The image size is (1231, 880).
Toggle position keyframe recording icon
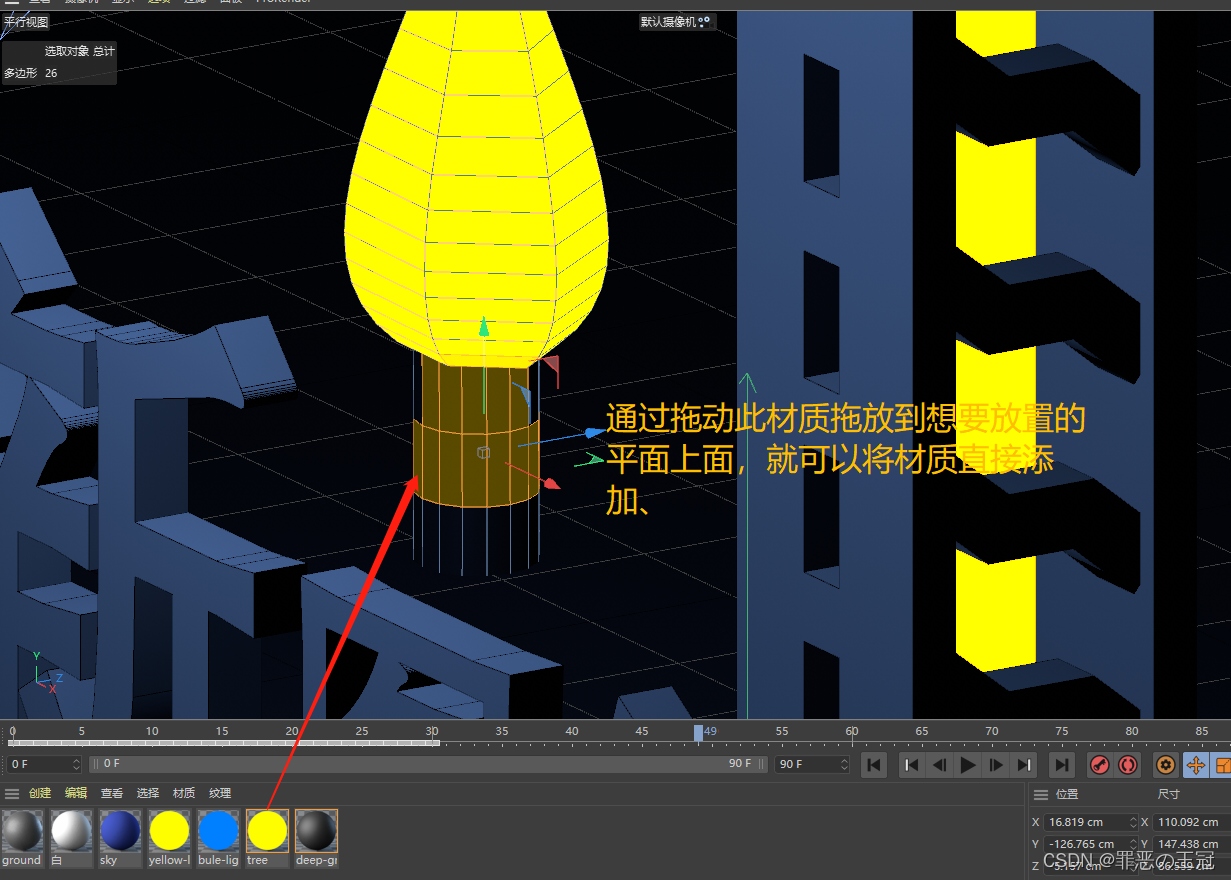[1194, 765]
